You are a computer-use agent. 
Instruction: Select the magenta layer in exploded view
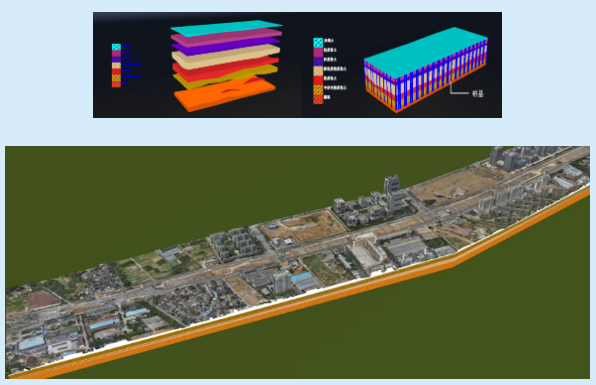227,38
